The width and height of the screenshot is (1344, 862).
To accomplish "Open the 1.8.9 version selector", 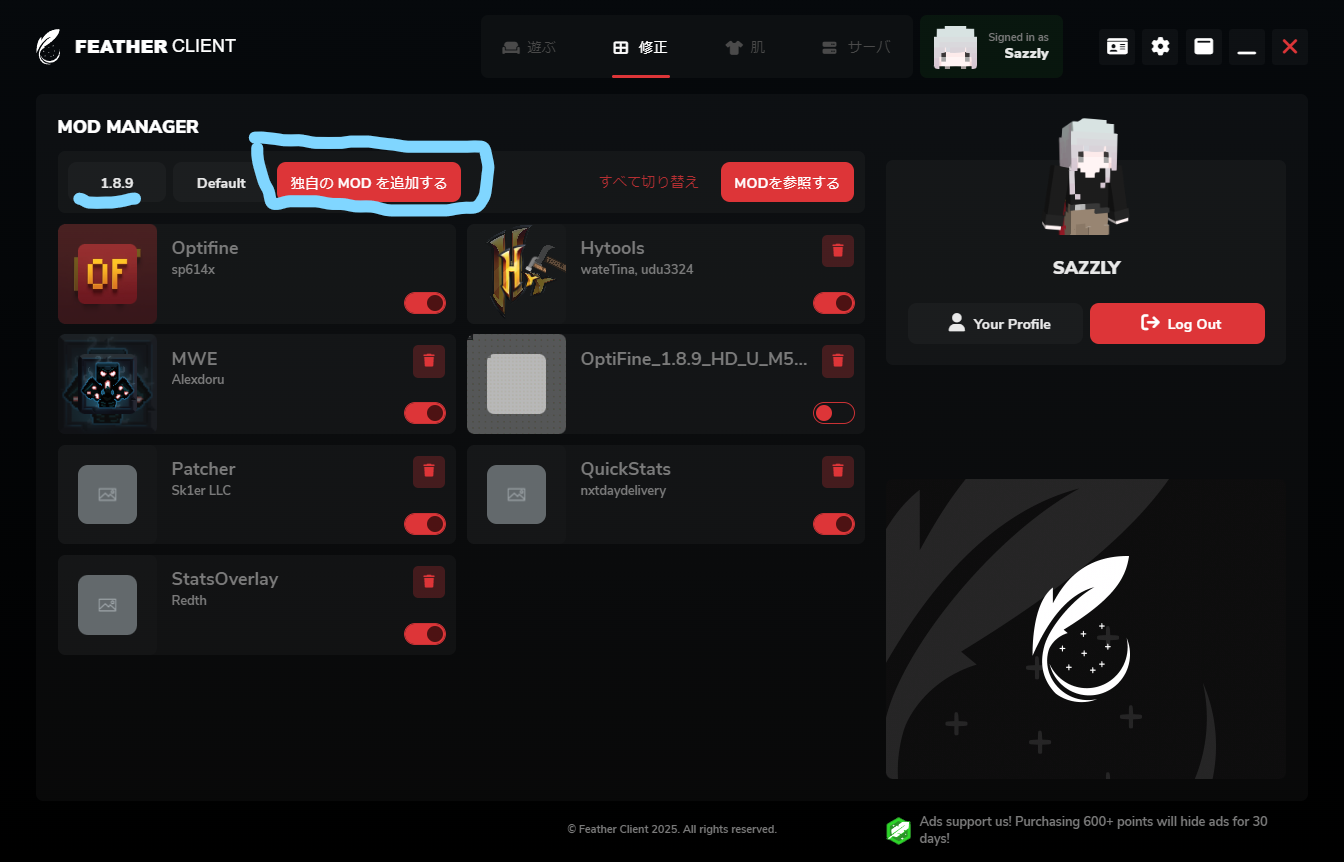I will pos(117,183).
